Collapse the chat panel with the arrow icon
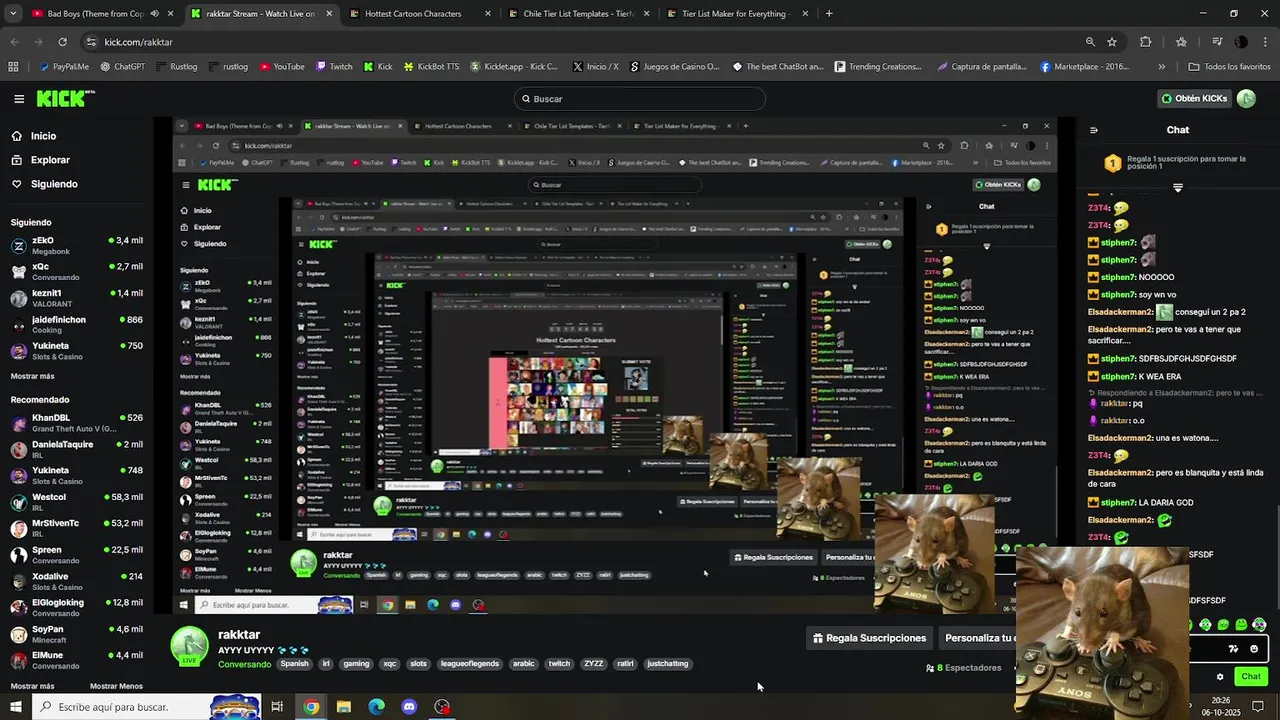The height and width of the screenshot is (720, 1280). 1093,130
